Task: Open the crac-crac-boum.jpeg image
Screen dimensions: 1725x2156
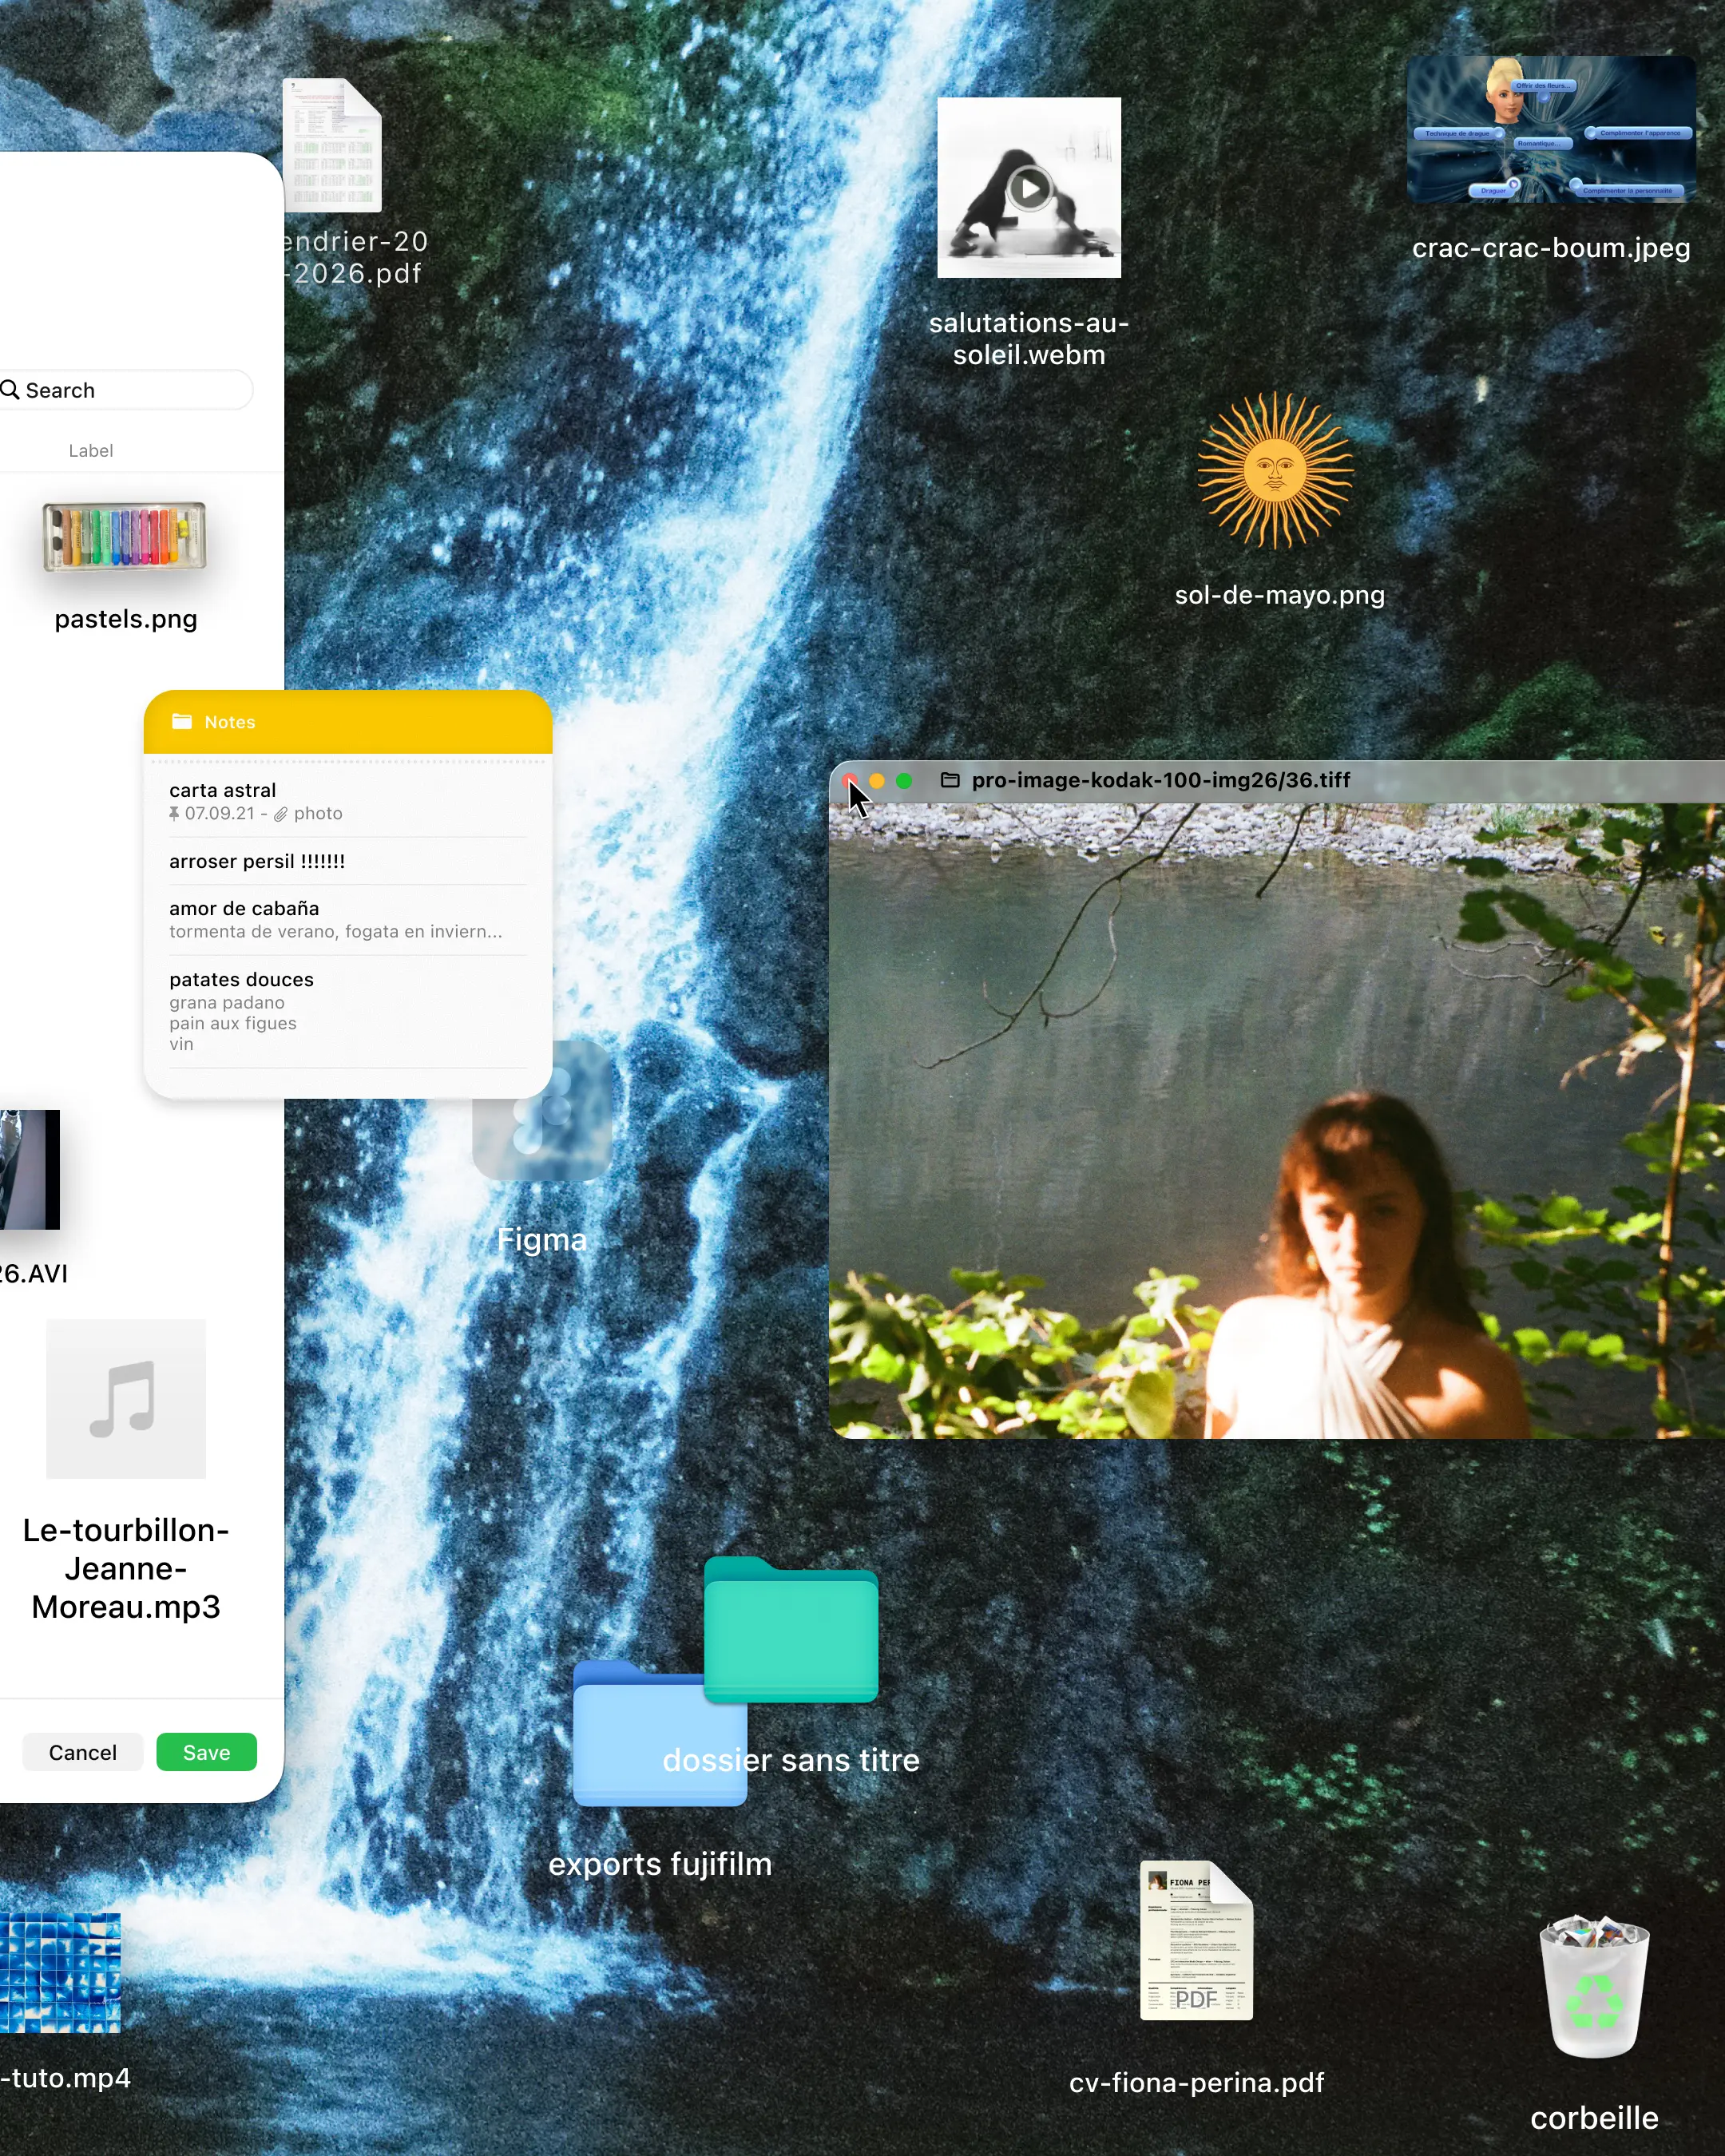Action: click(1550, 129)
